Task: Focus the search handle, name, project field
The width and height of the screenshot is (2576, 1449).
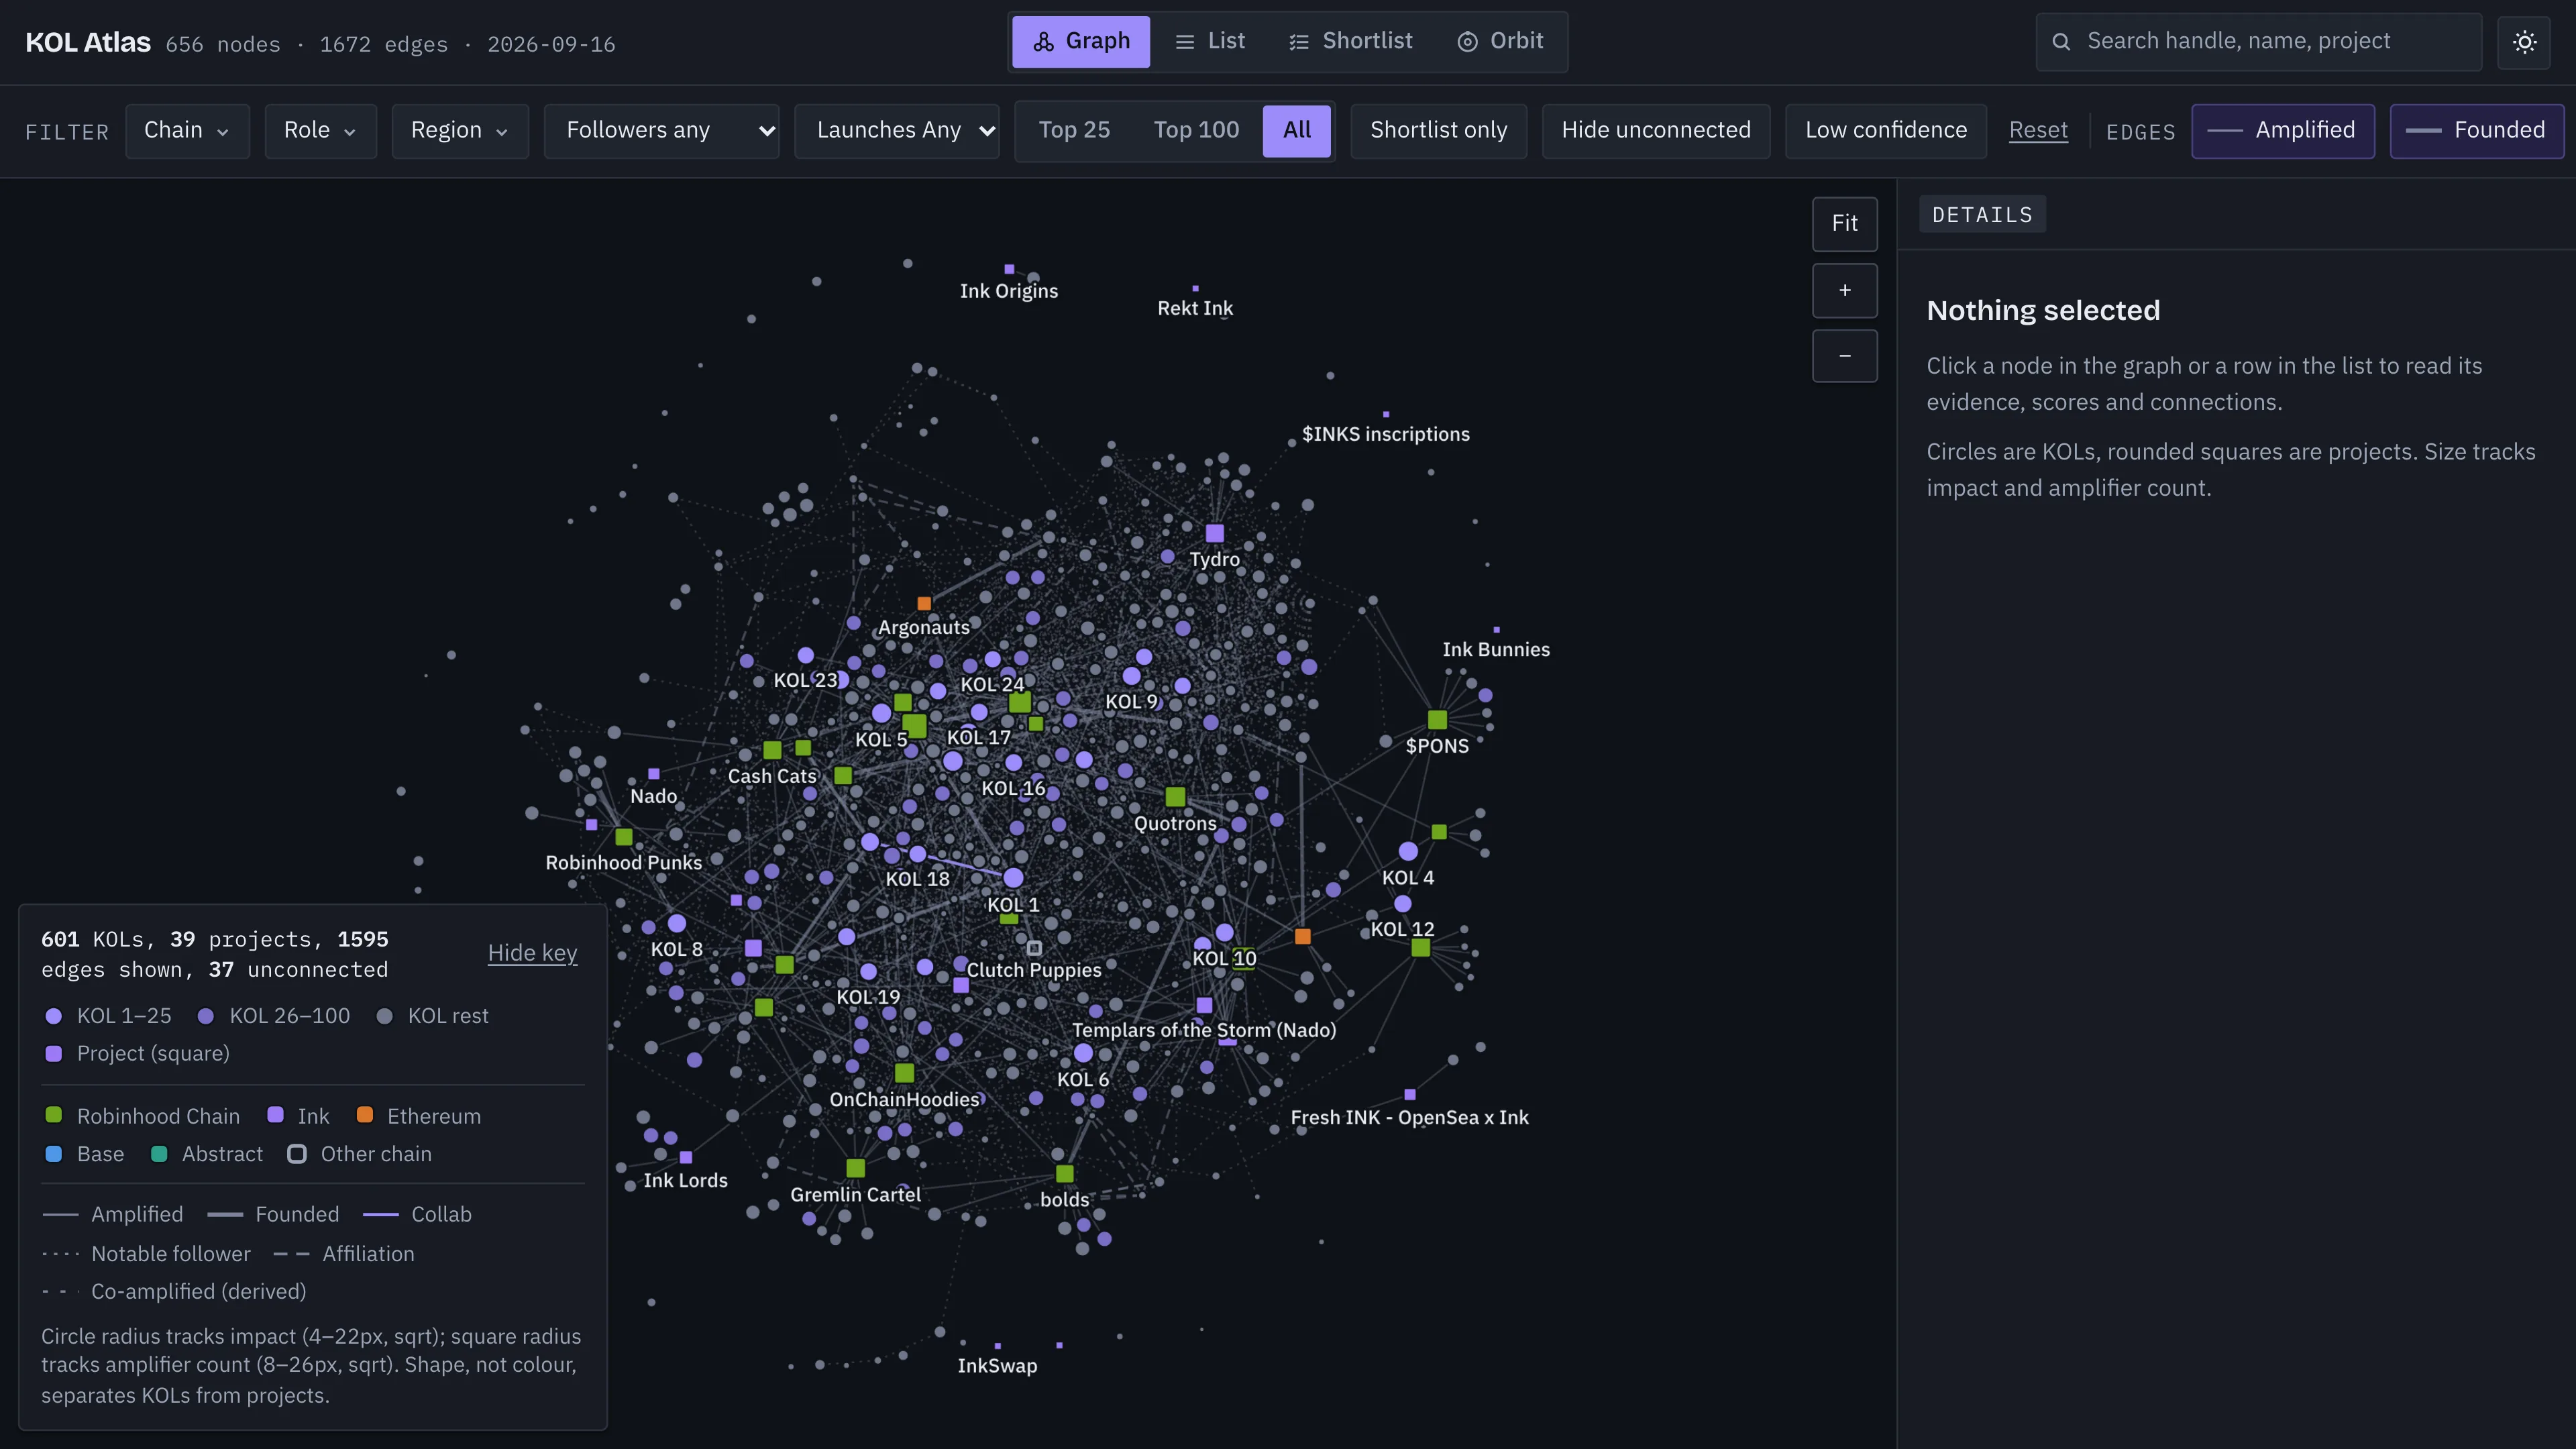Action: click(2258, 42)
